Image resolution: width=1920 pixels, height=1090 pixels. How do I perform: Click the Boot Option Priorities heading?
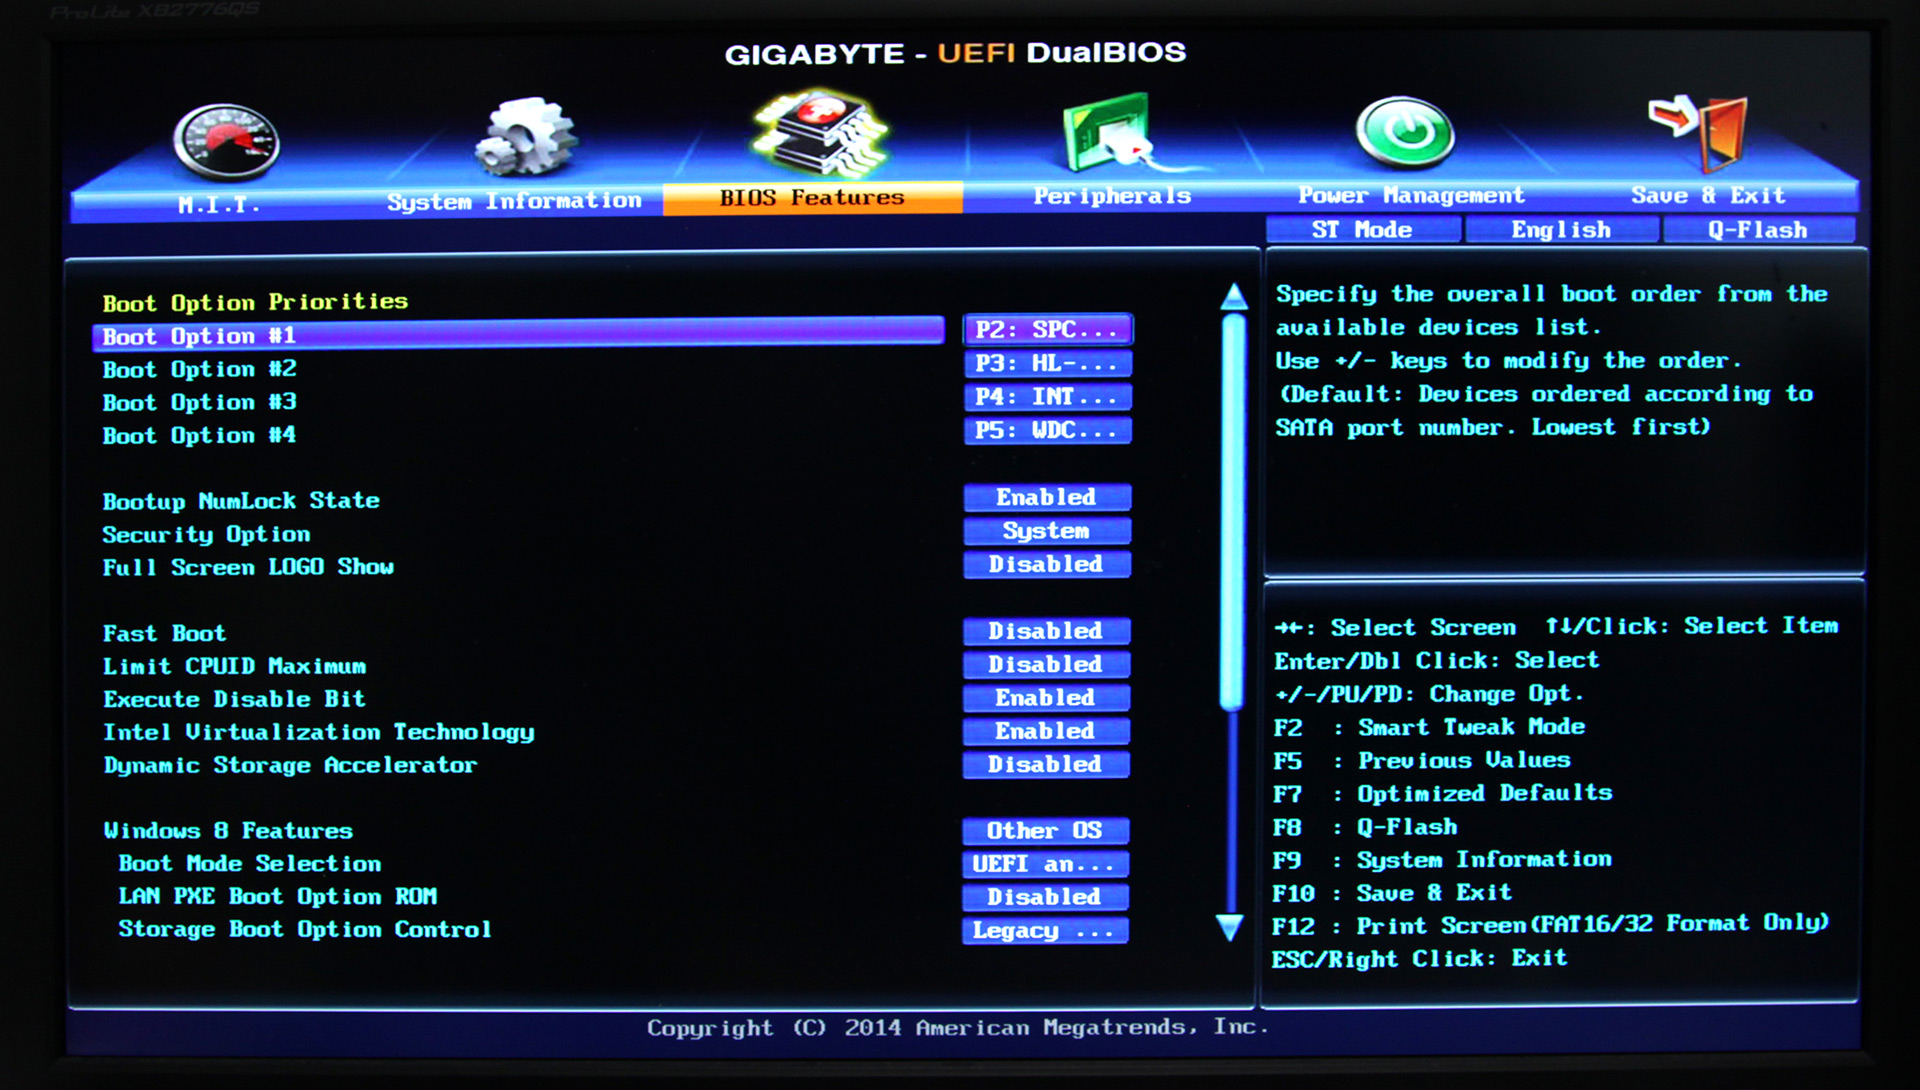[x=255, y=302]
